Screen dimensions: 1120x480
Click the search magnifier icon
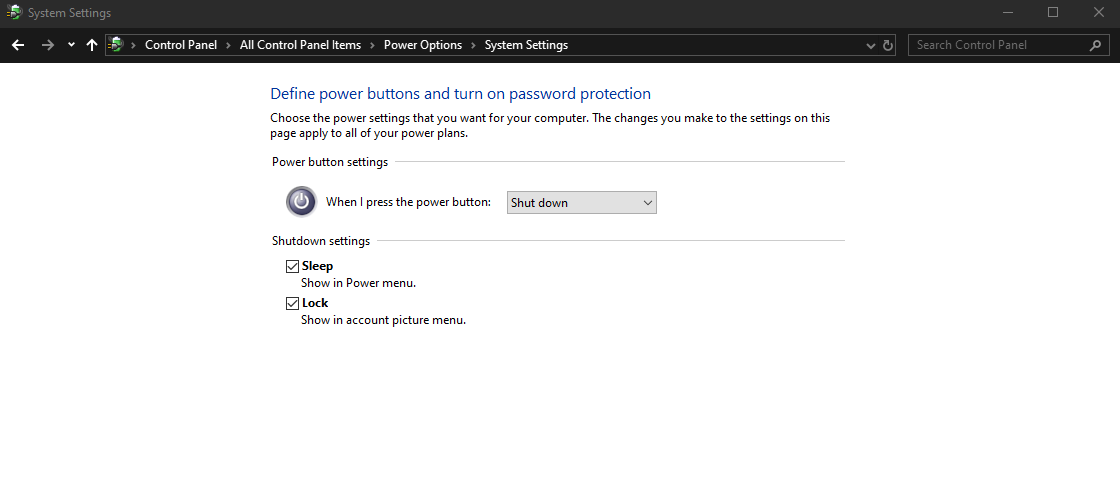(1095, 45)
